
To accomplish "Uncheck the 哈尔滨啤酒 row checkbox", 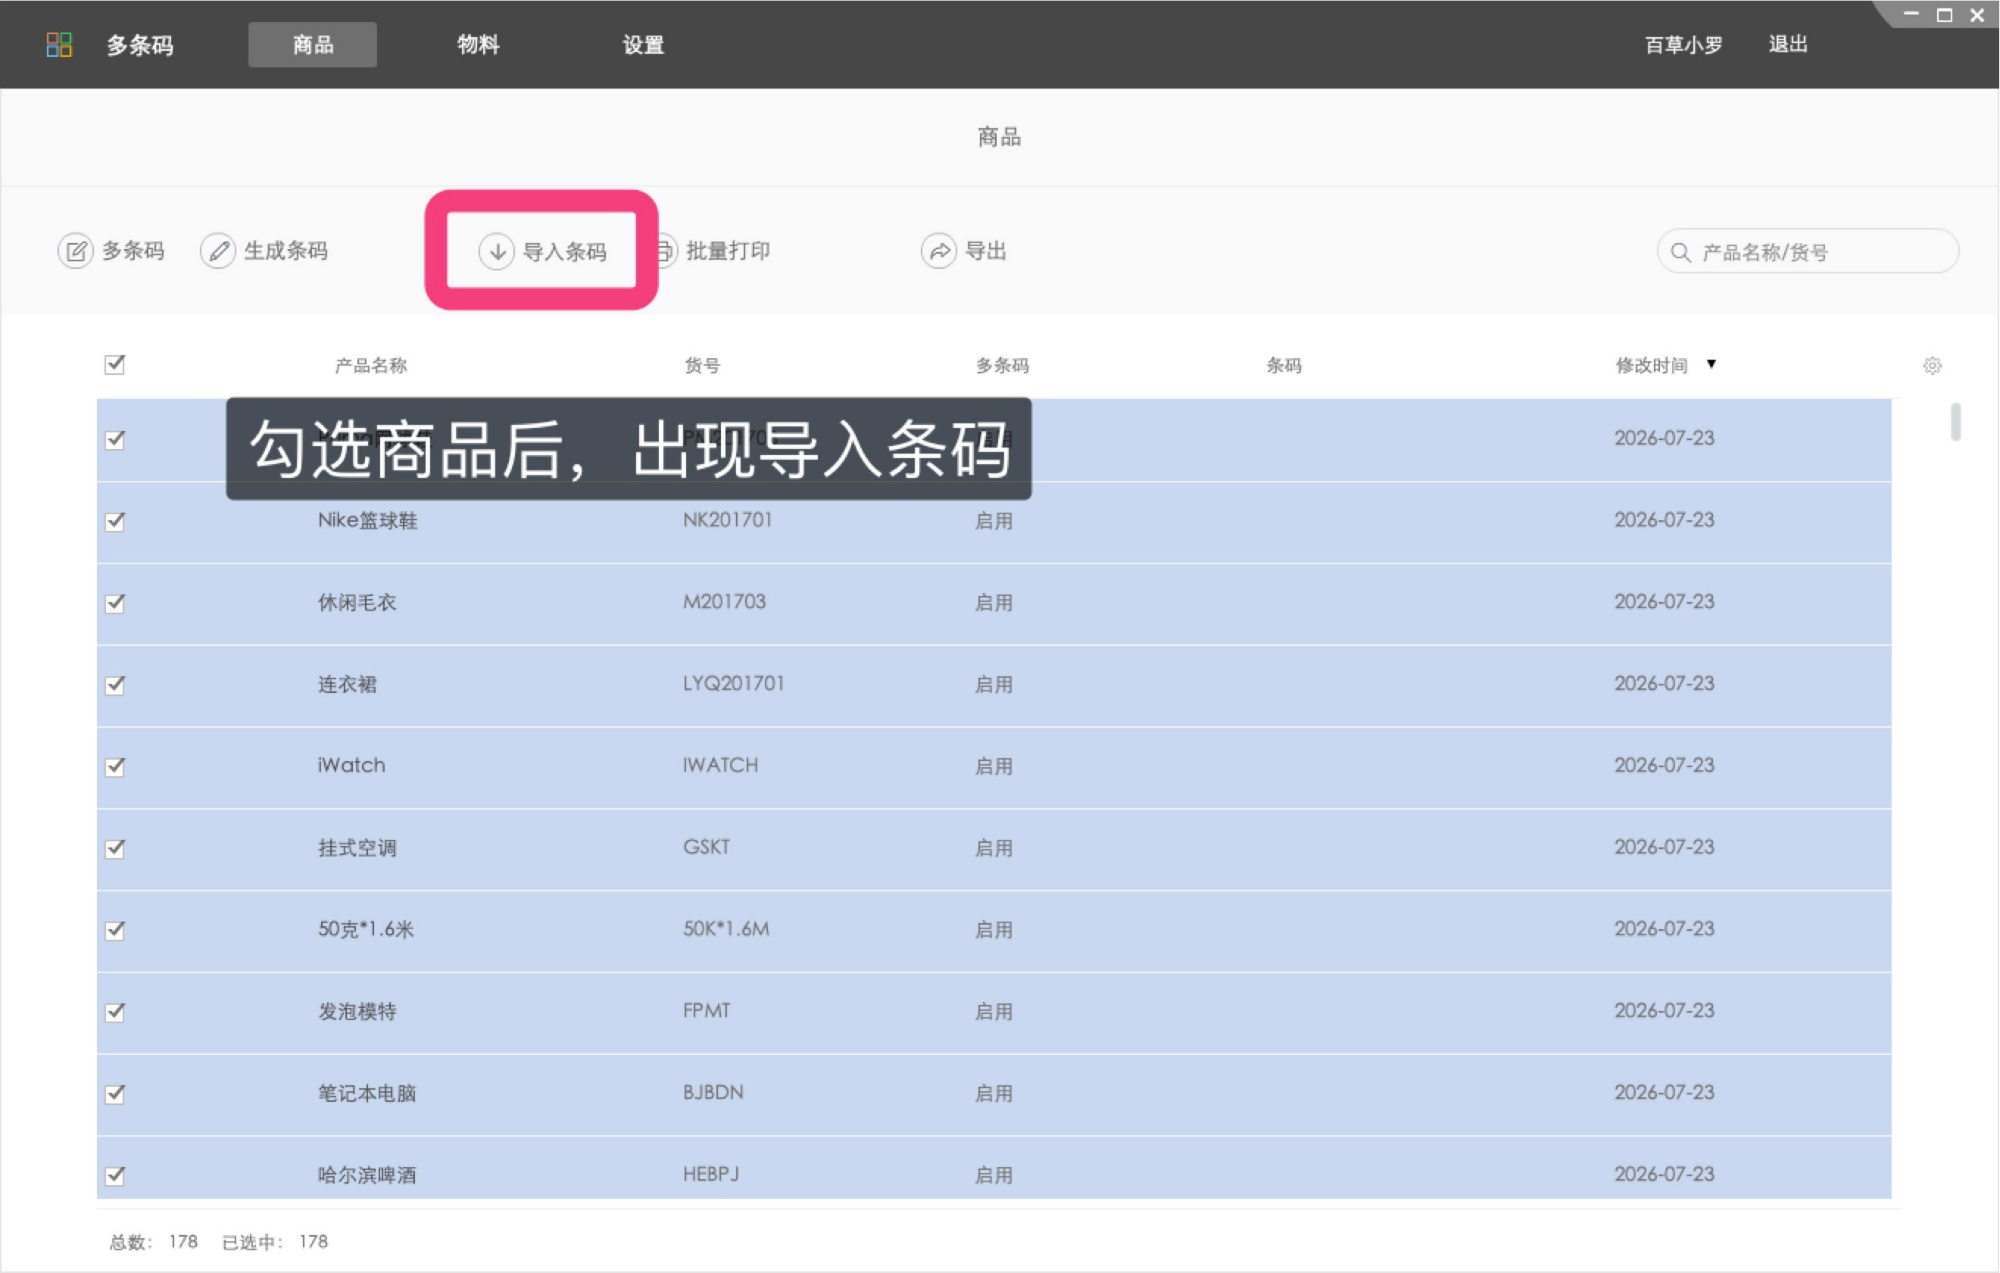I will click(115, 1176).
